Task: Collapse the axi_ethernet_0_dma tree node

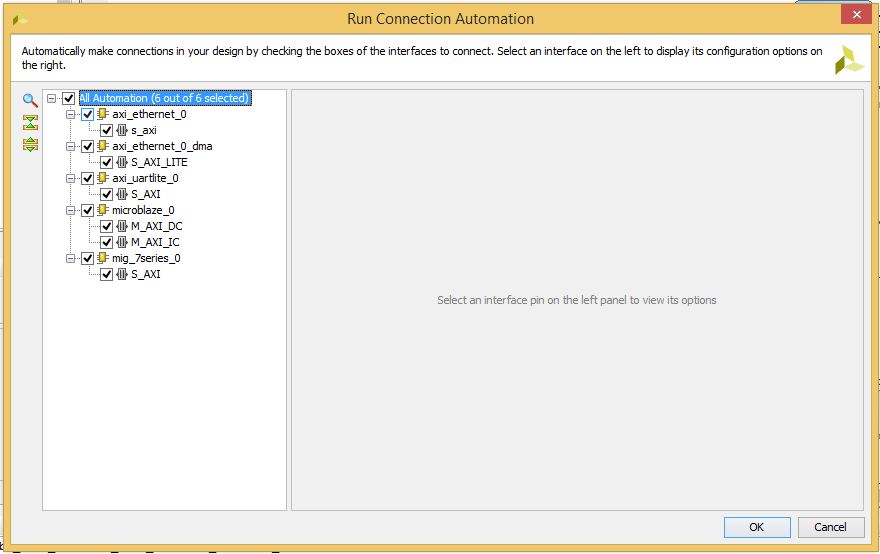Action: (71, 146)
